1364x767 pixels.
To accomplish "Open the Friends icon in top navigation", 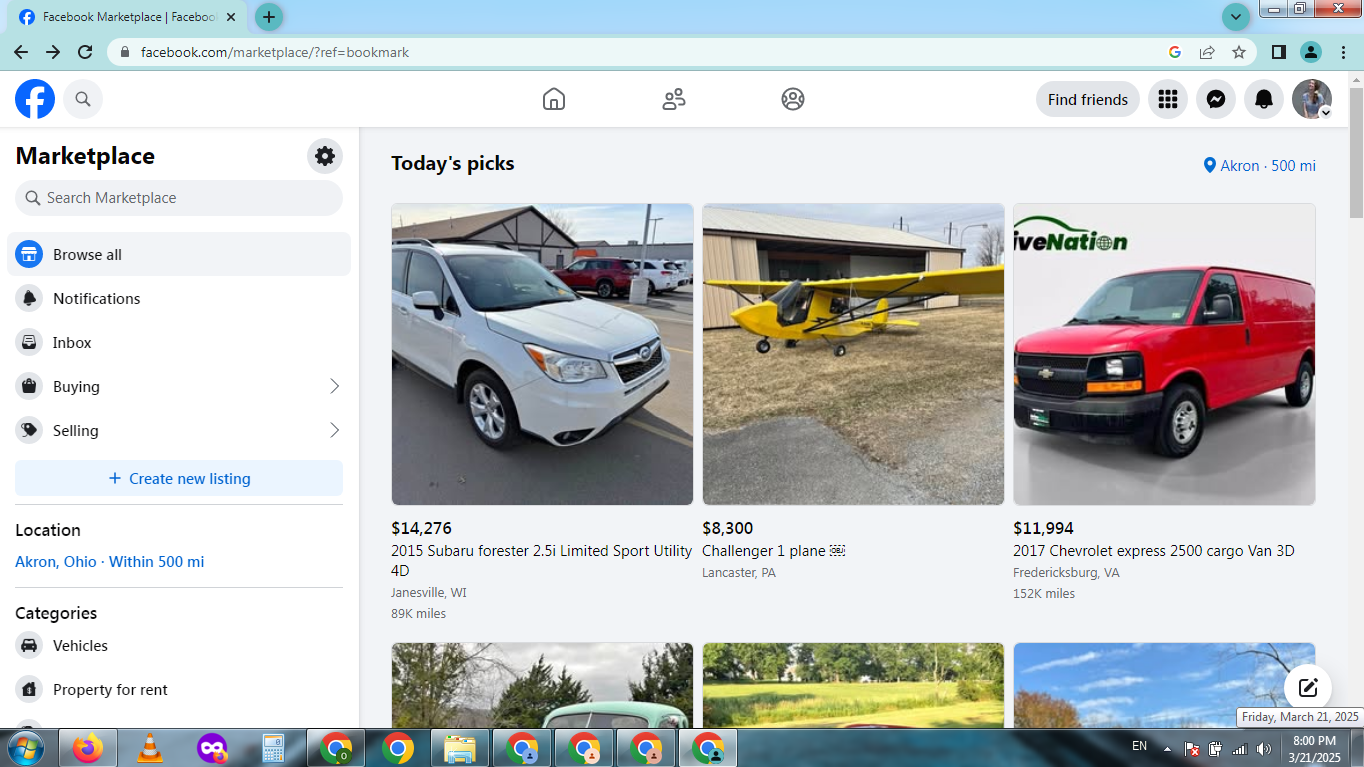I will point(674,99).
